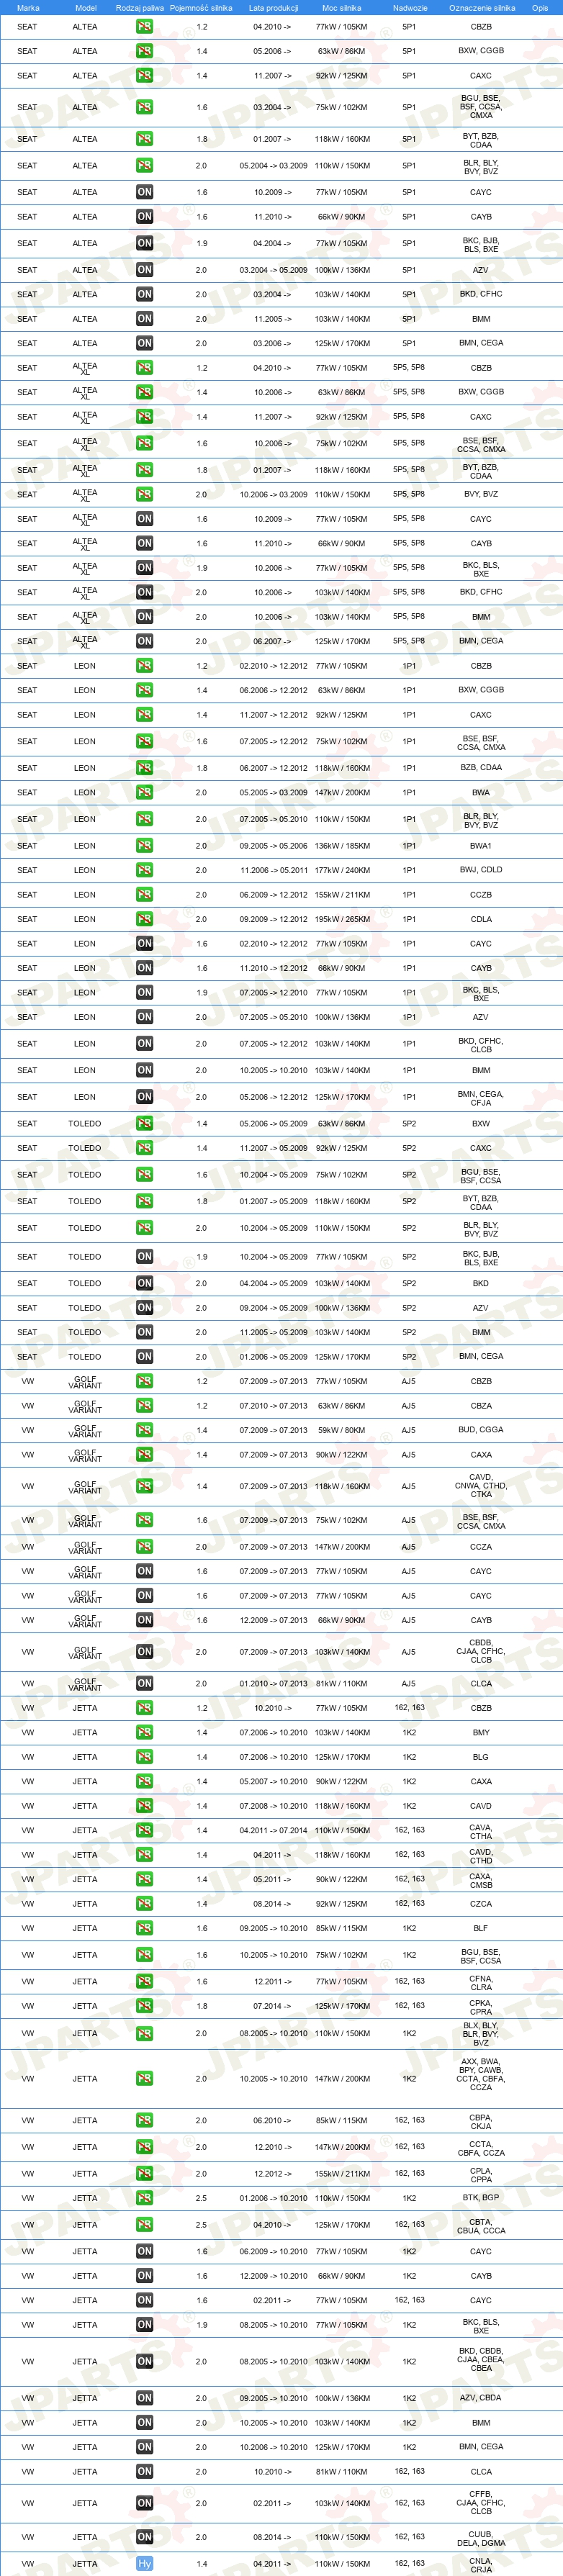The height and width of the screenshot is (2576, 563).
Task: Click the Rodzaj paliwa column header
Action: (x=140, y=7)
